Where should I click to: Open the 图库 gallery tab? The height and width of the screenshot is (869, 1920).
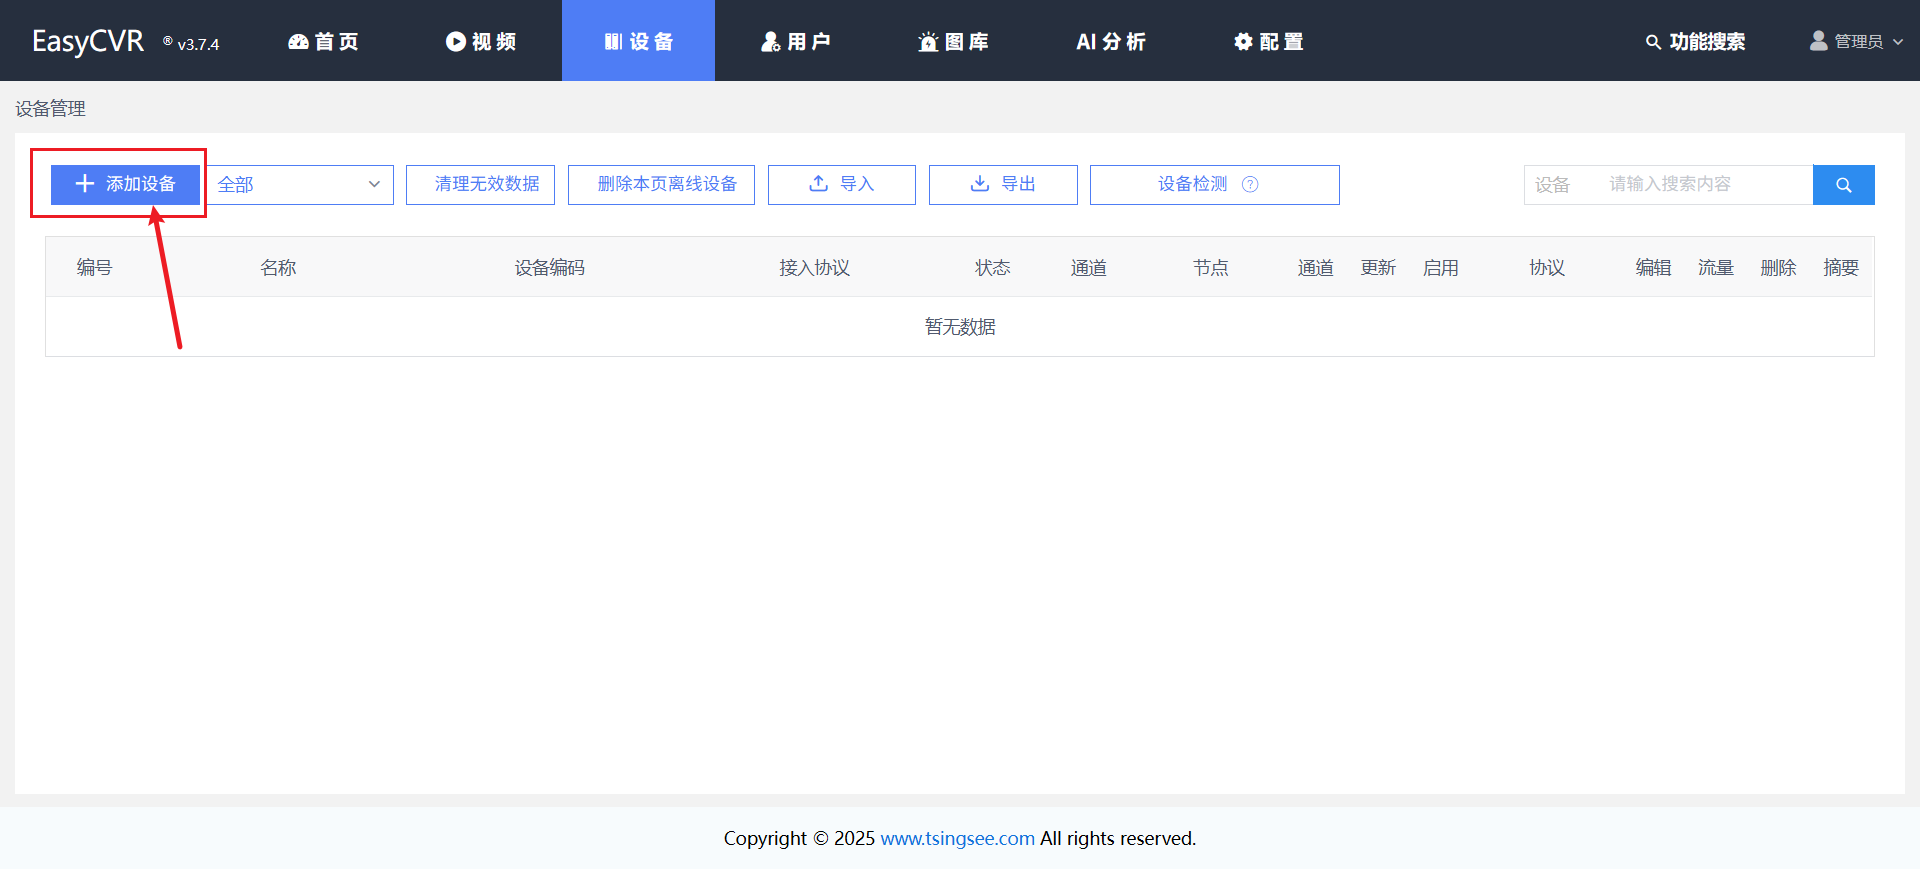click(x=953, y=41)
